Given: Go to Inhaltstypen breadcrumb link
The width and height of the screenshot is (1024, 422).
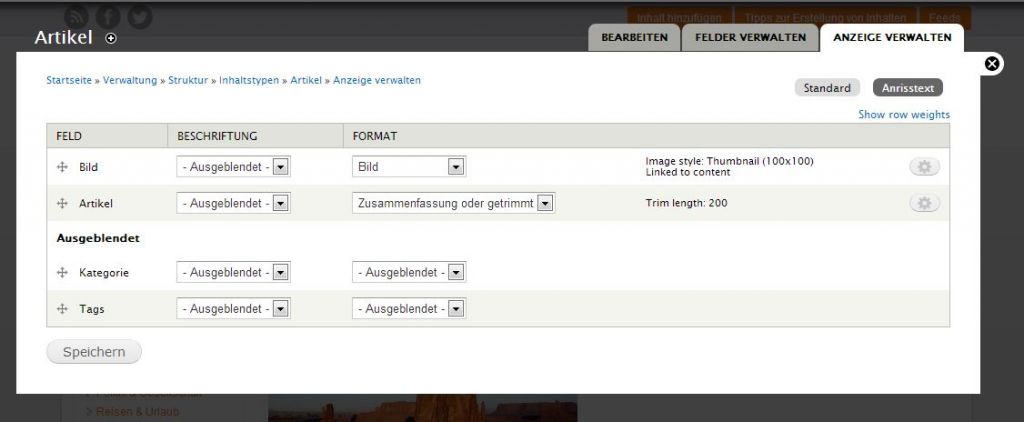Looking at the screenshot, I should (250, 80).
